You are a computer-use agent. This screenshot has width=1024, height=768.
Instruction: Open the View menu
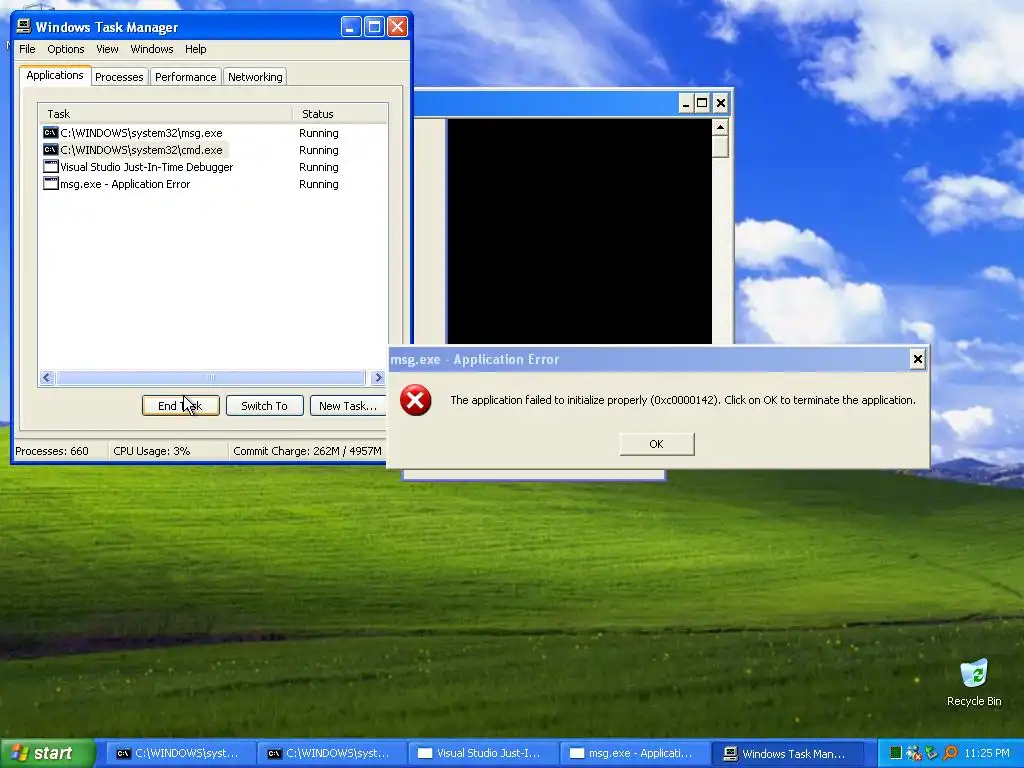pos(107,49)
